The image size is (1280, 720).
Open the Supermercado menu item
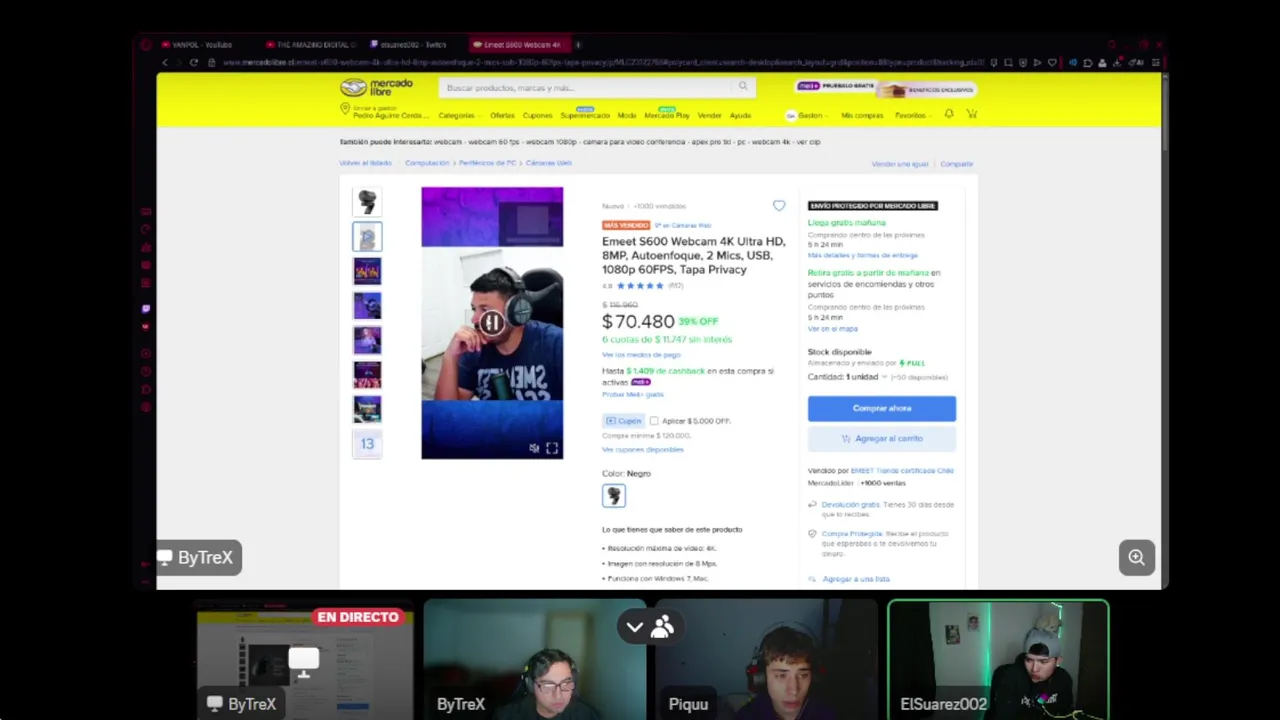pyautogui.click(x=585, y=116)
